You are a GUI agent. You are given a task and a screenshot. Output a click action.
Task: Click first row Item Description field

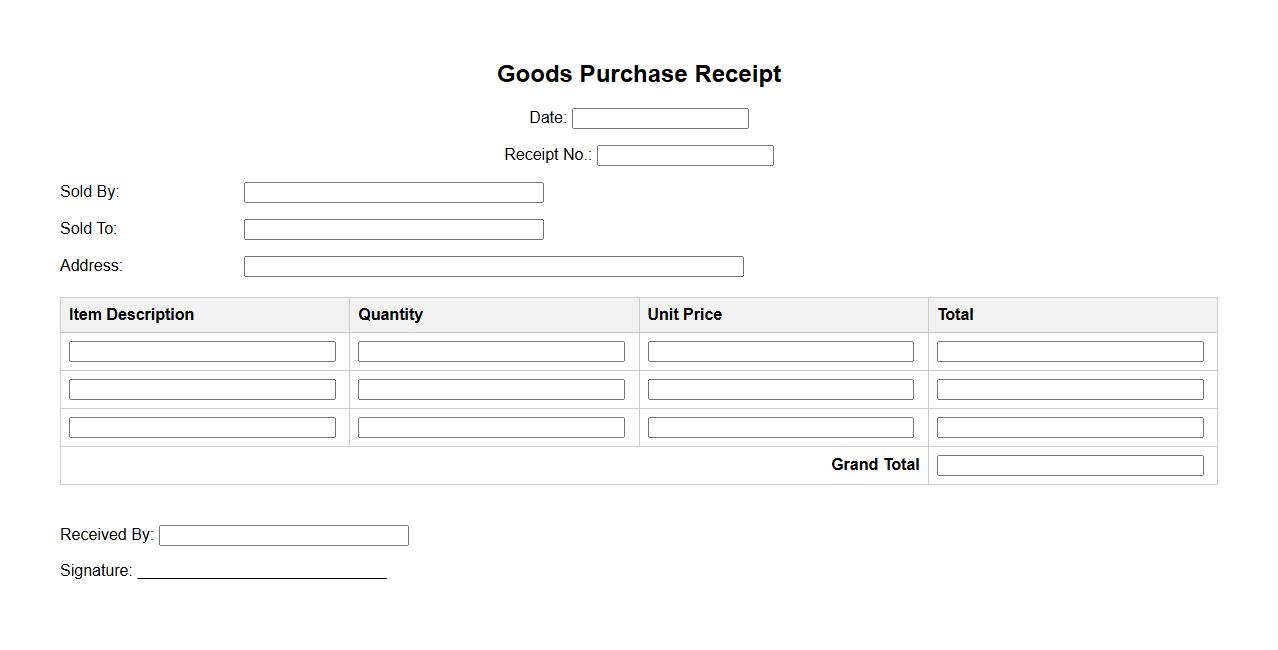pyautogui.click(x=202, y=352)
